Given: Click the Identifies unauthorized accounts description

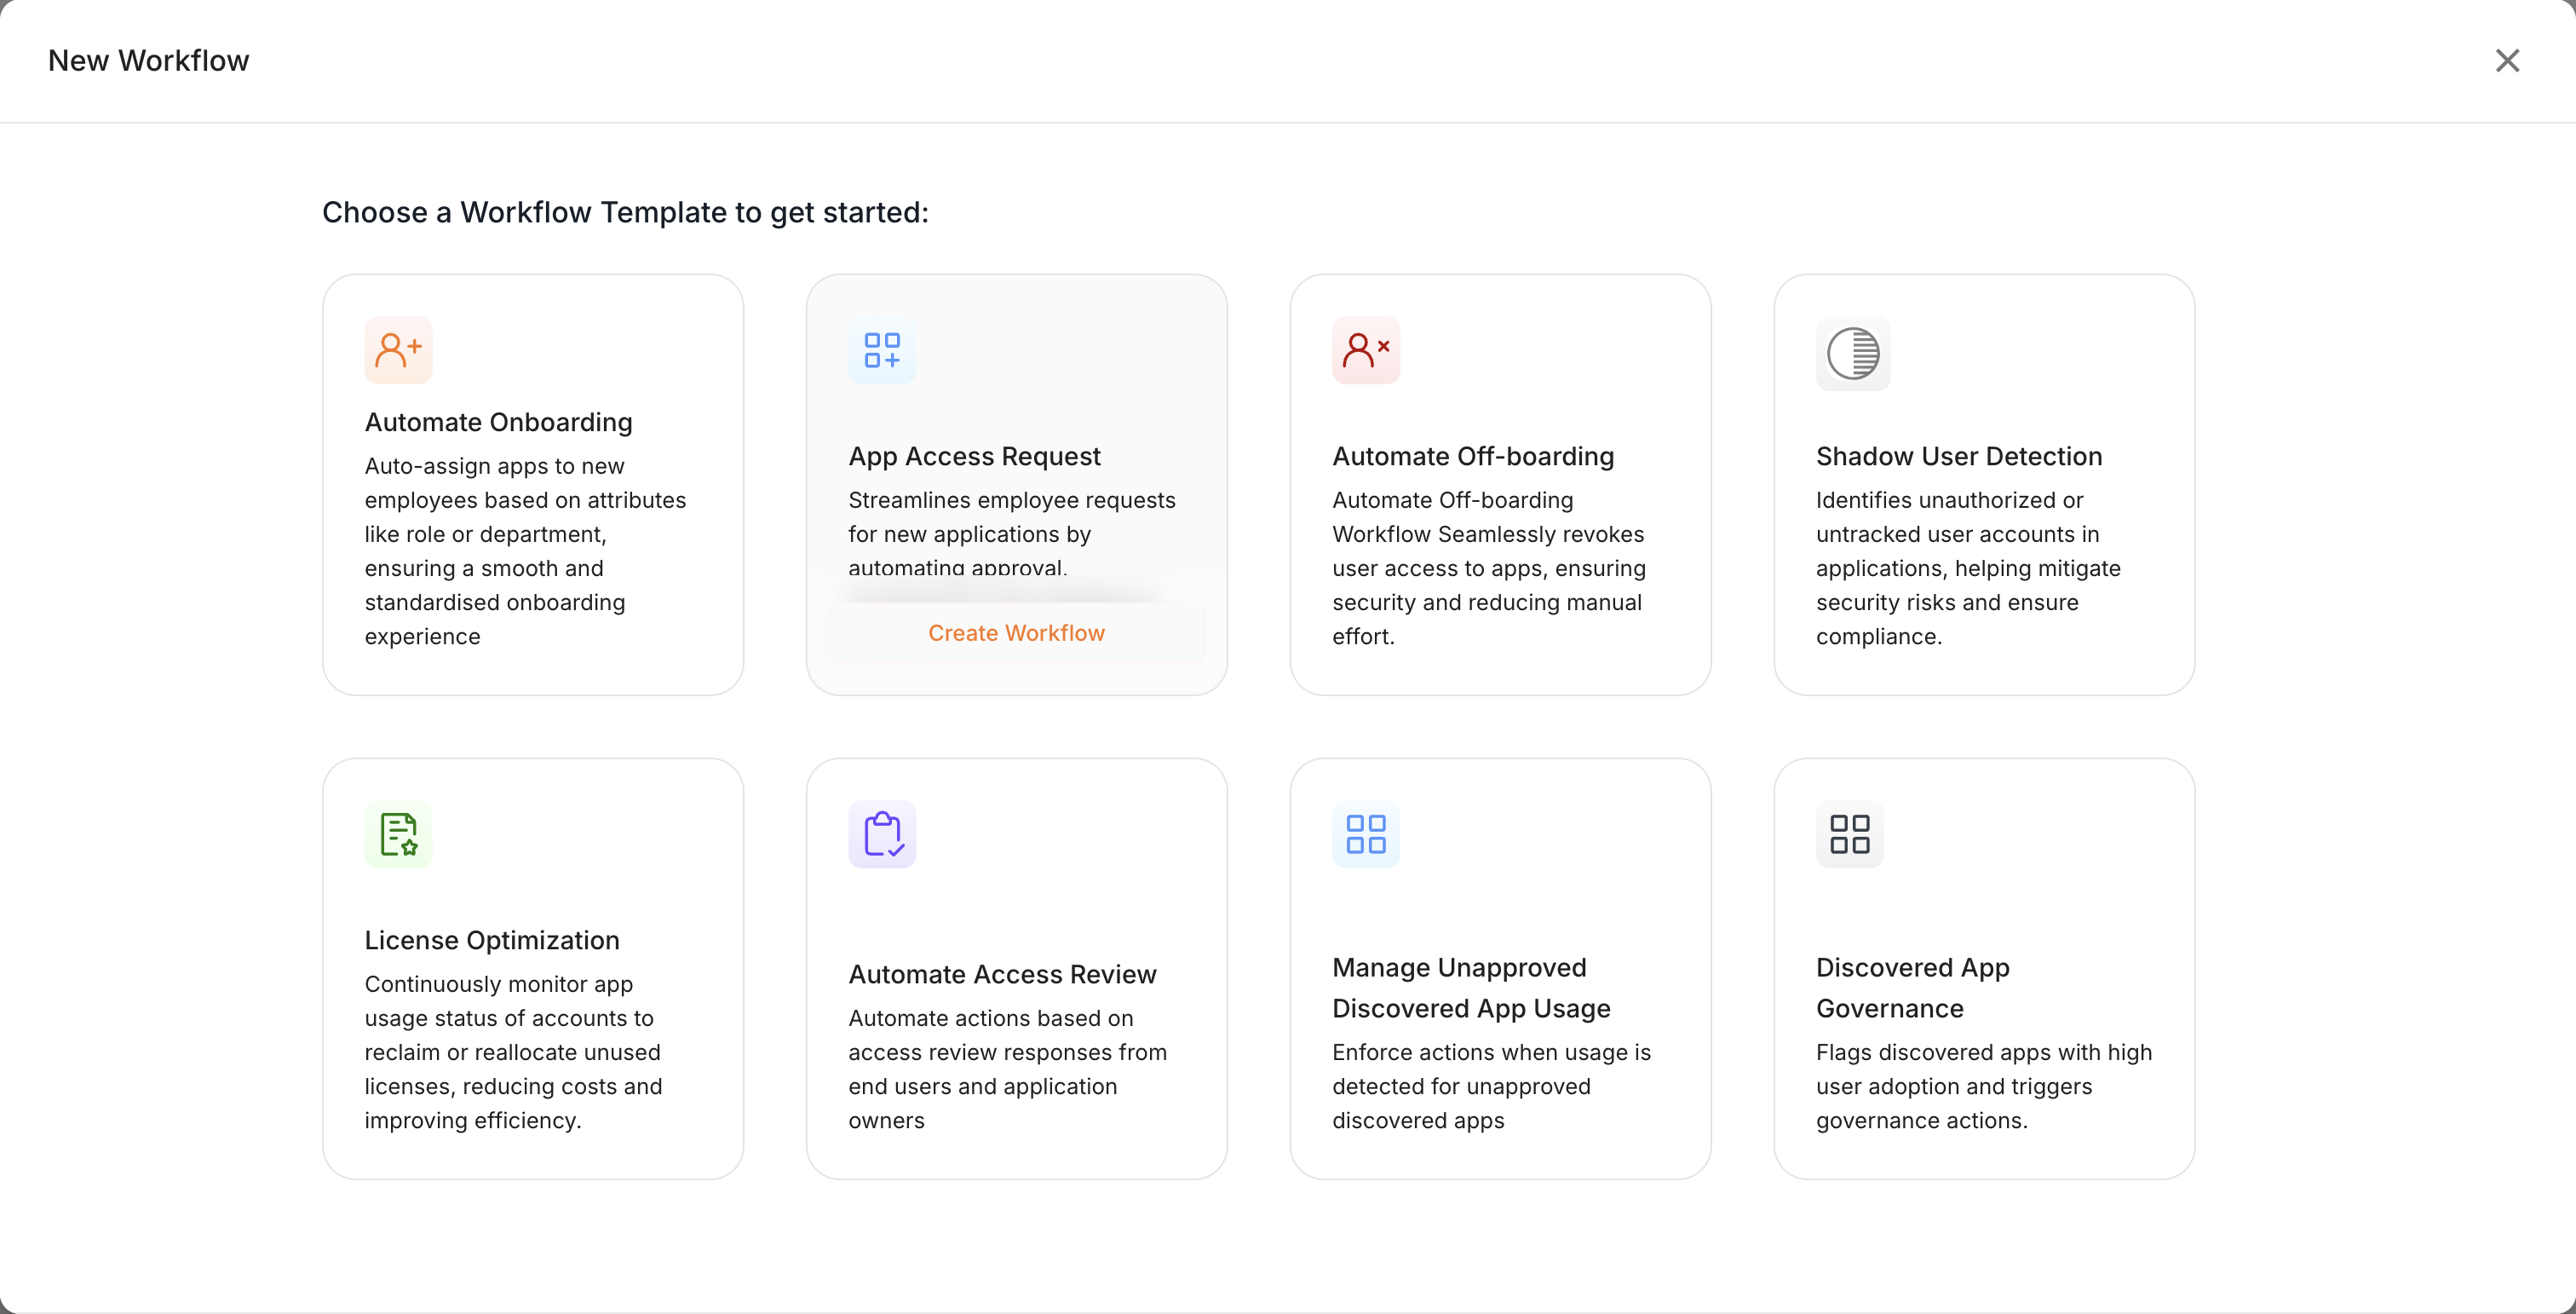Looking at the screenshot, I should click(x=1968, y=568).
